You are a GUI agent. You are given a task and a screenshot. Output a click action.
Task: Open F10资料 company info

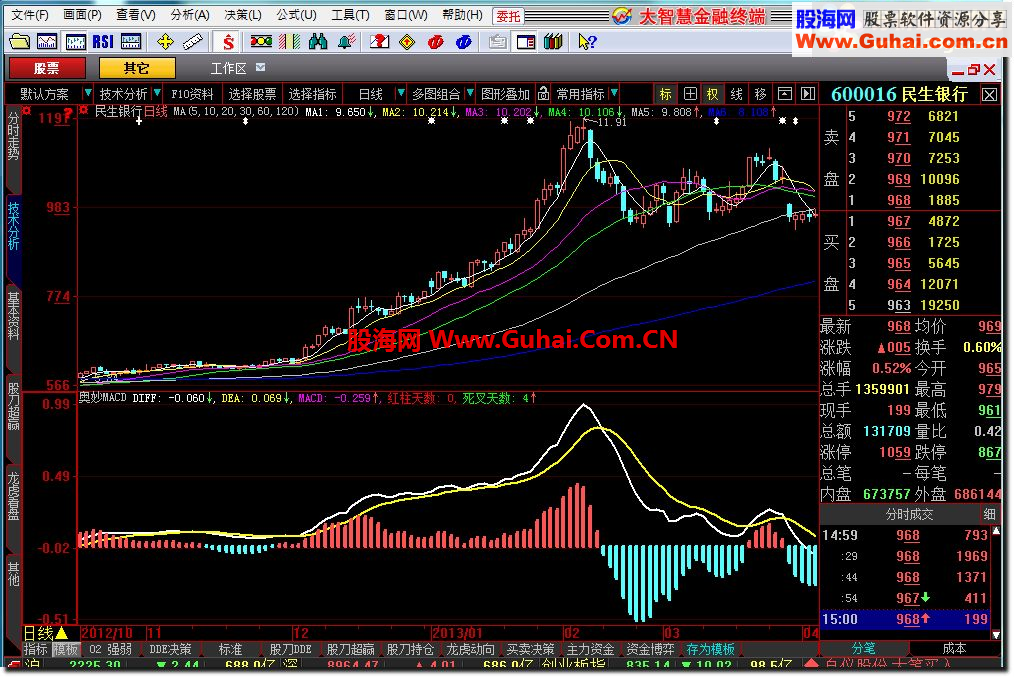point(193,94)
